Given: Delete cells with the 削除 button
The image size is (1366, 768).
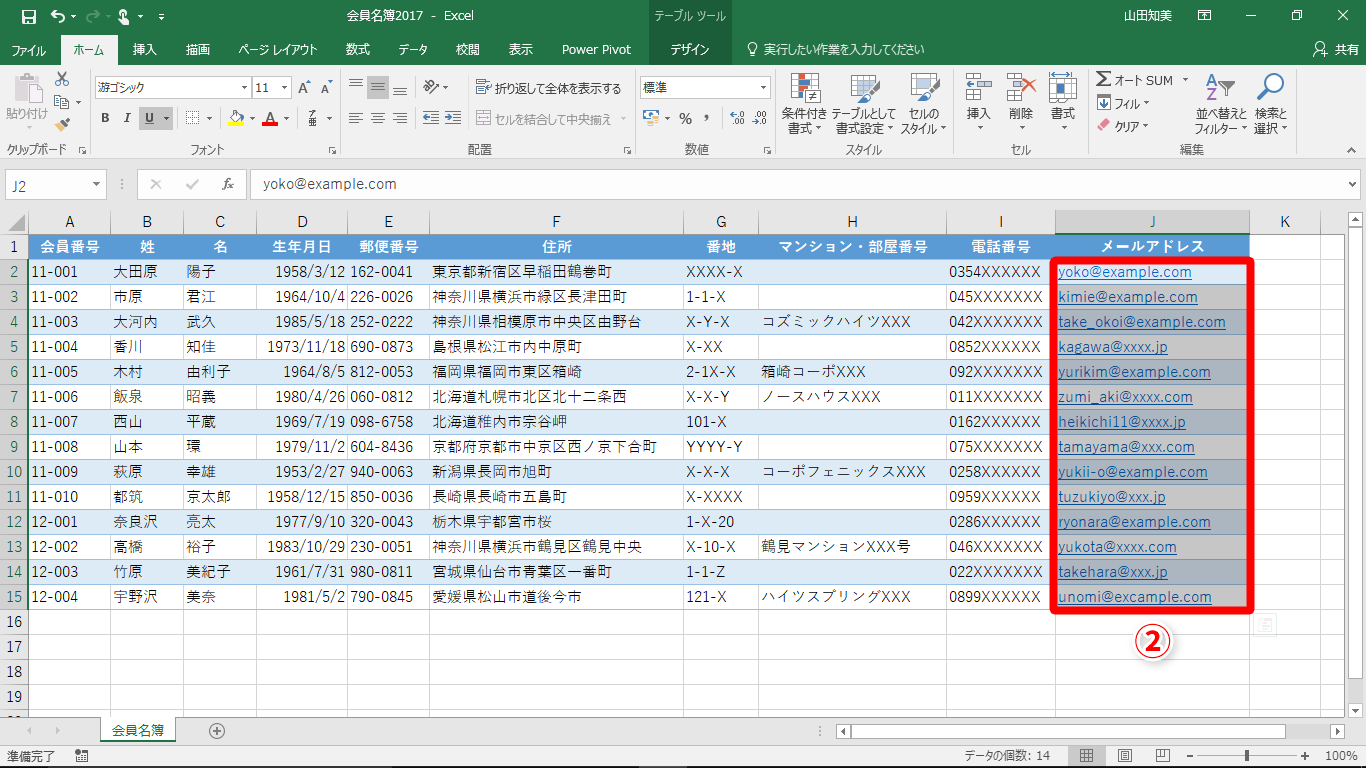Looking at the screenshot, I should coord(1021,104).
